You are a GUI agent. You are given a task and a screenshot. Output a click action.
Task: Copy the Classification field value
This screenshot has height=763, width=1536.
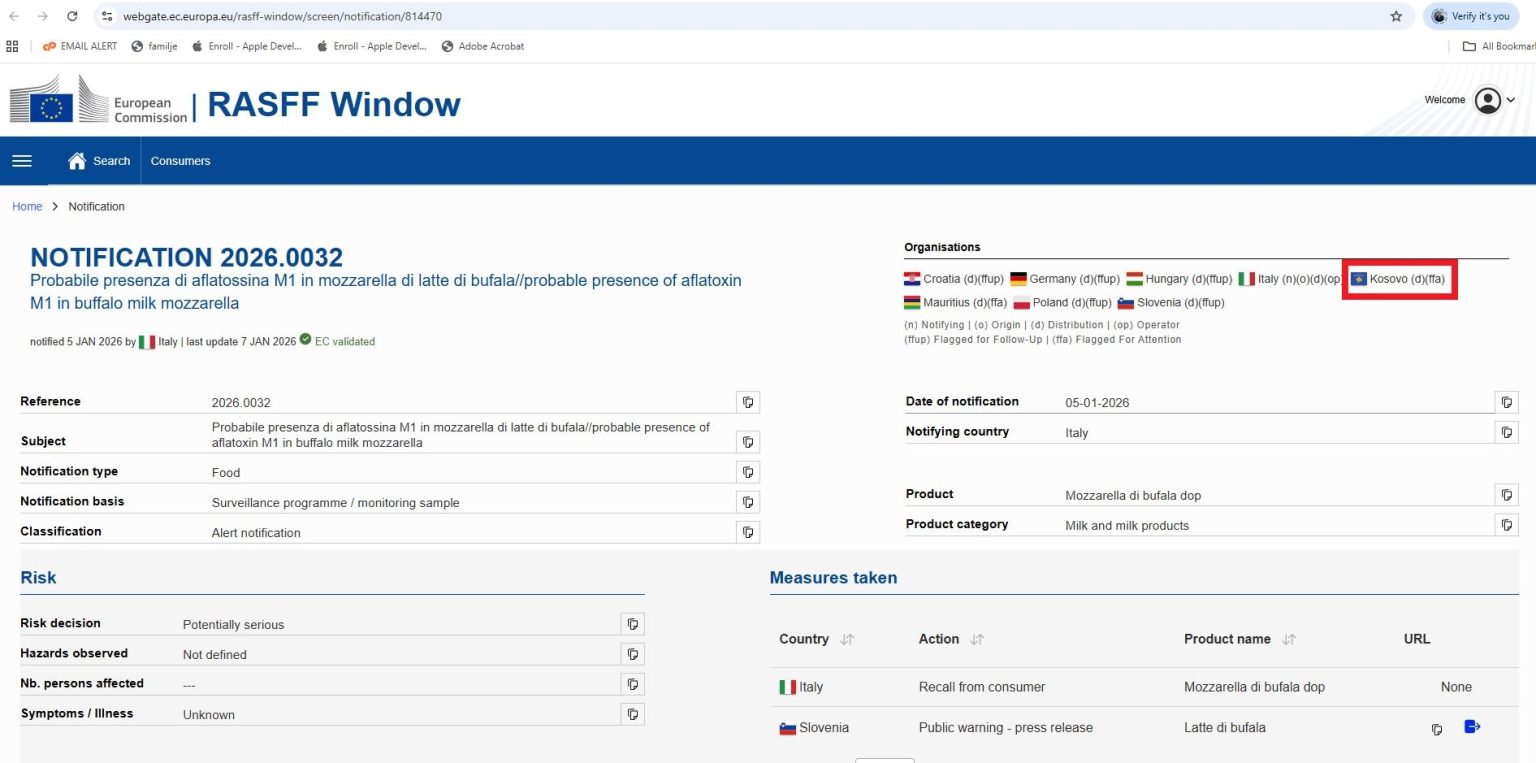coord(747,532)
